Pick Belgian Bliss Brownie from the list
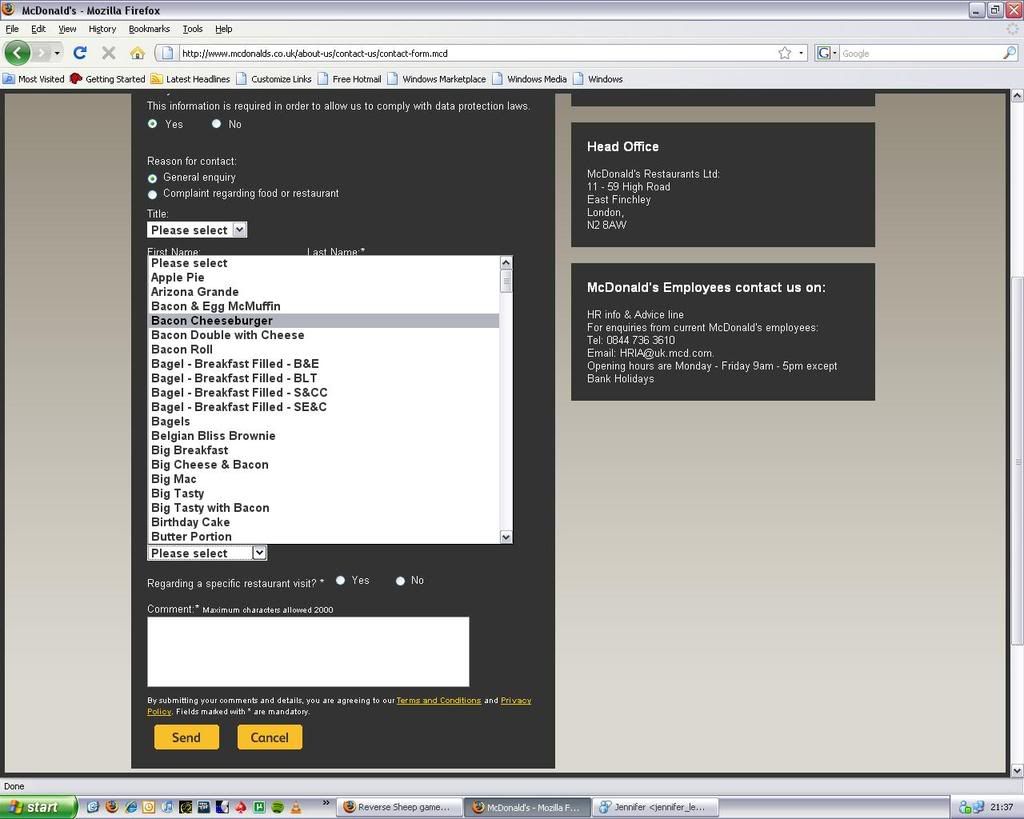Screen dimensions: 1024x819 tap(323, 436)
